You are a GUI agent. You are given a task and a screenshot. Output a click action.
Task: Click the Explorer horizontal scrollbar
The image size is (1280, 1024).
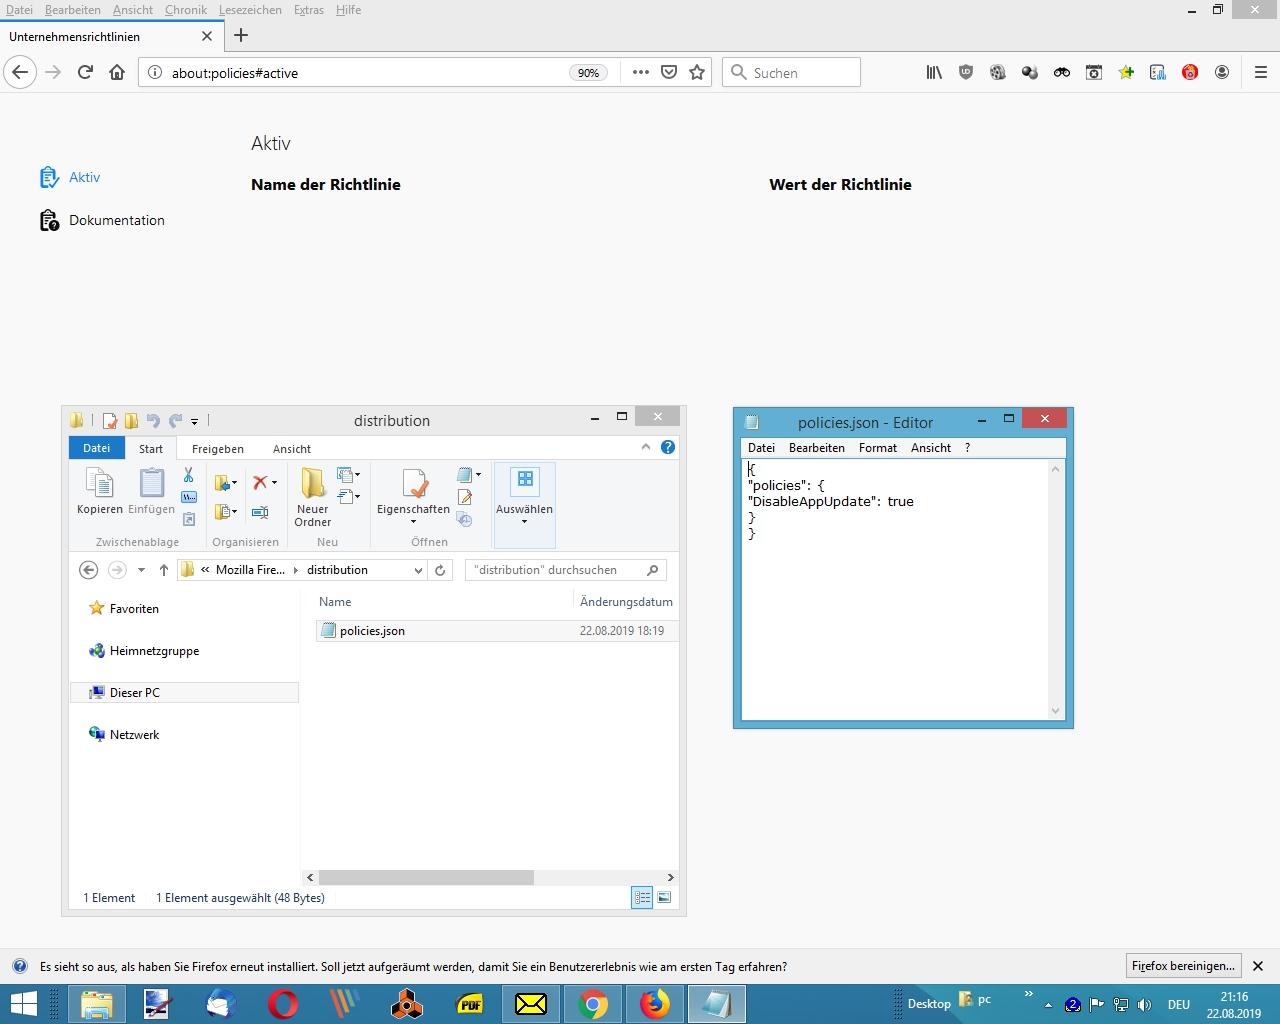click(426, 877)
